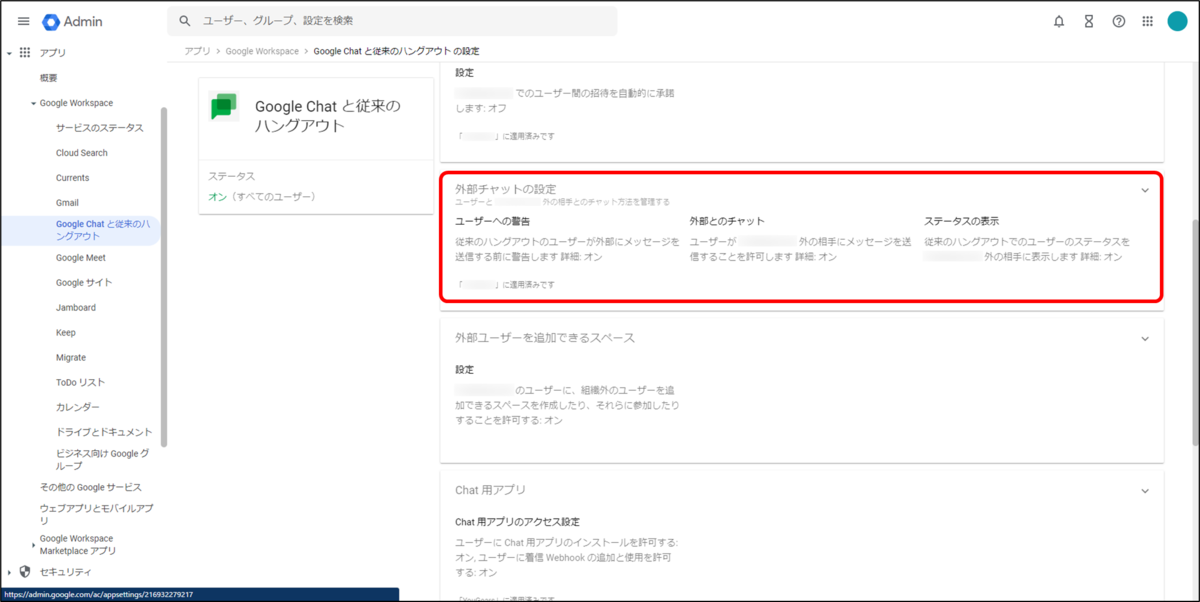Open サービスのステータス in sidebar
The image size is (1200, 602).
100,128
